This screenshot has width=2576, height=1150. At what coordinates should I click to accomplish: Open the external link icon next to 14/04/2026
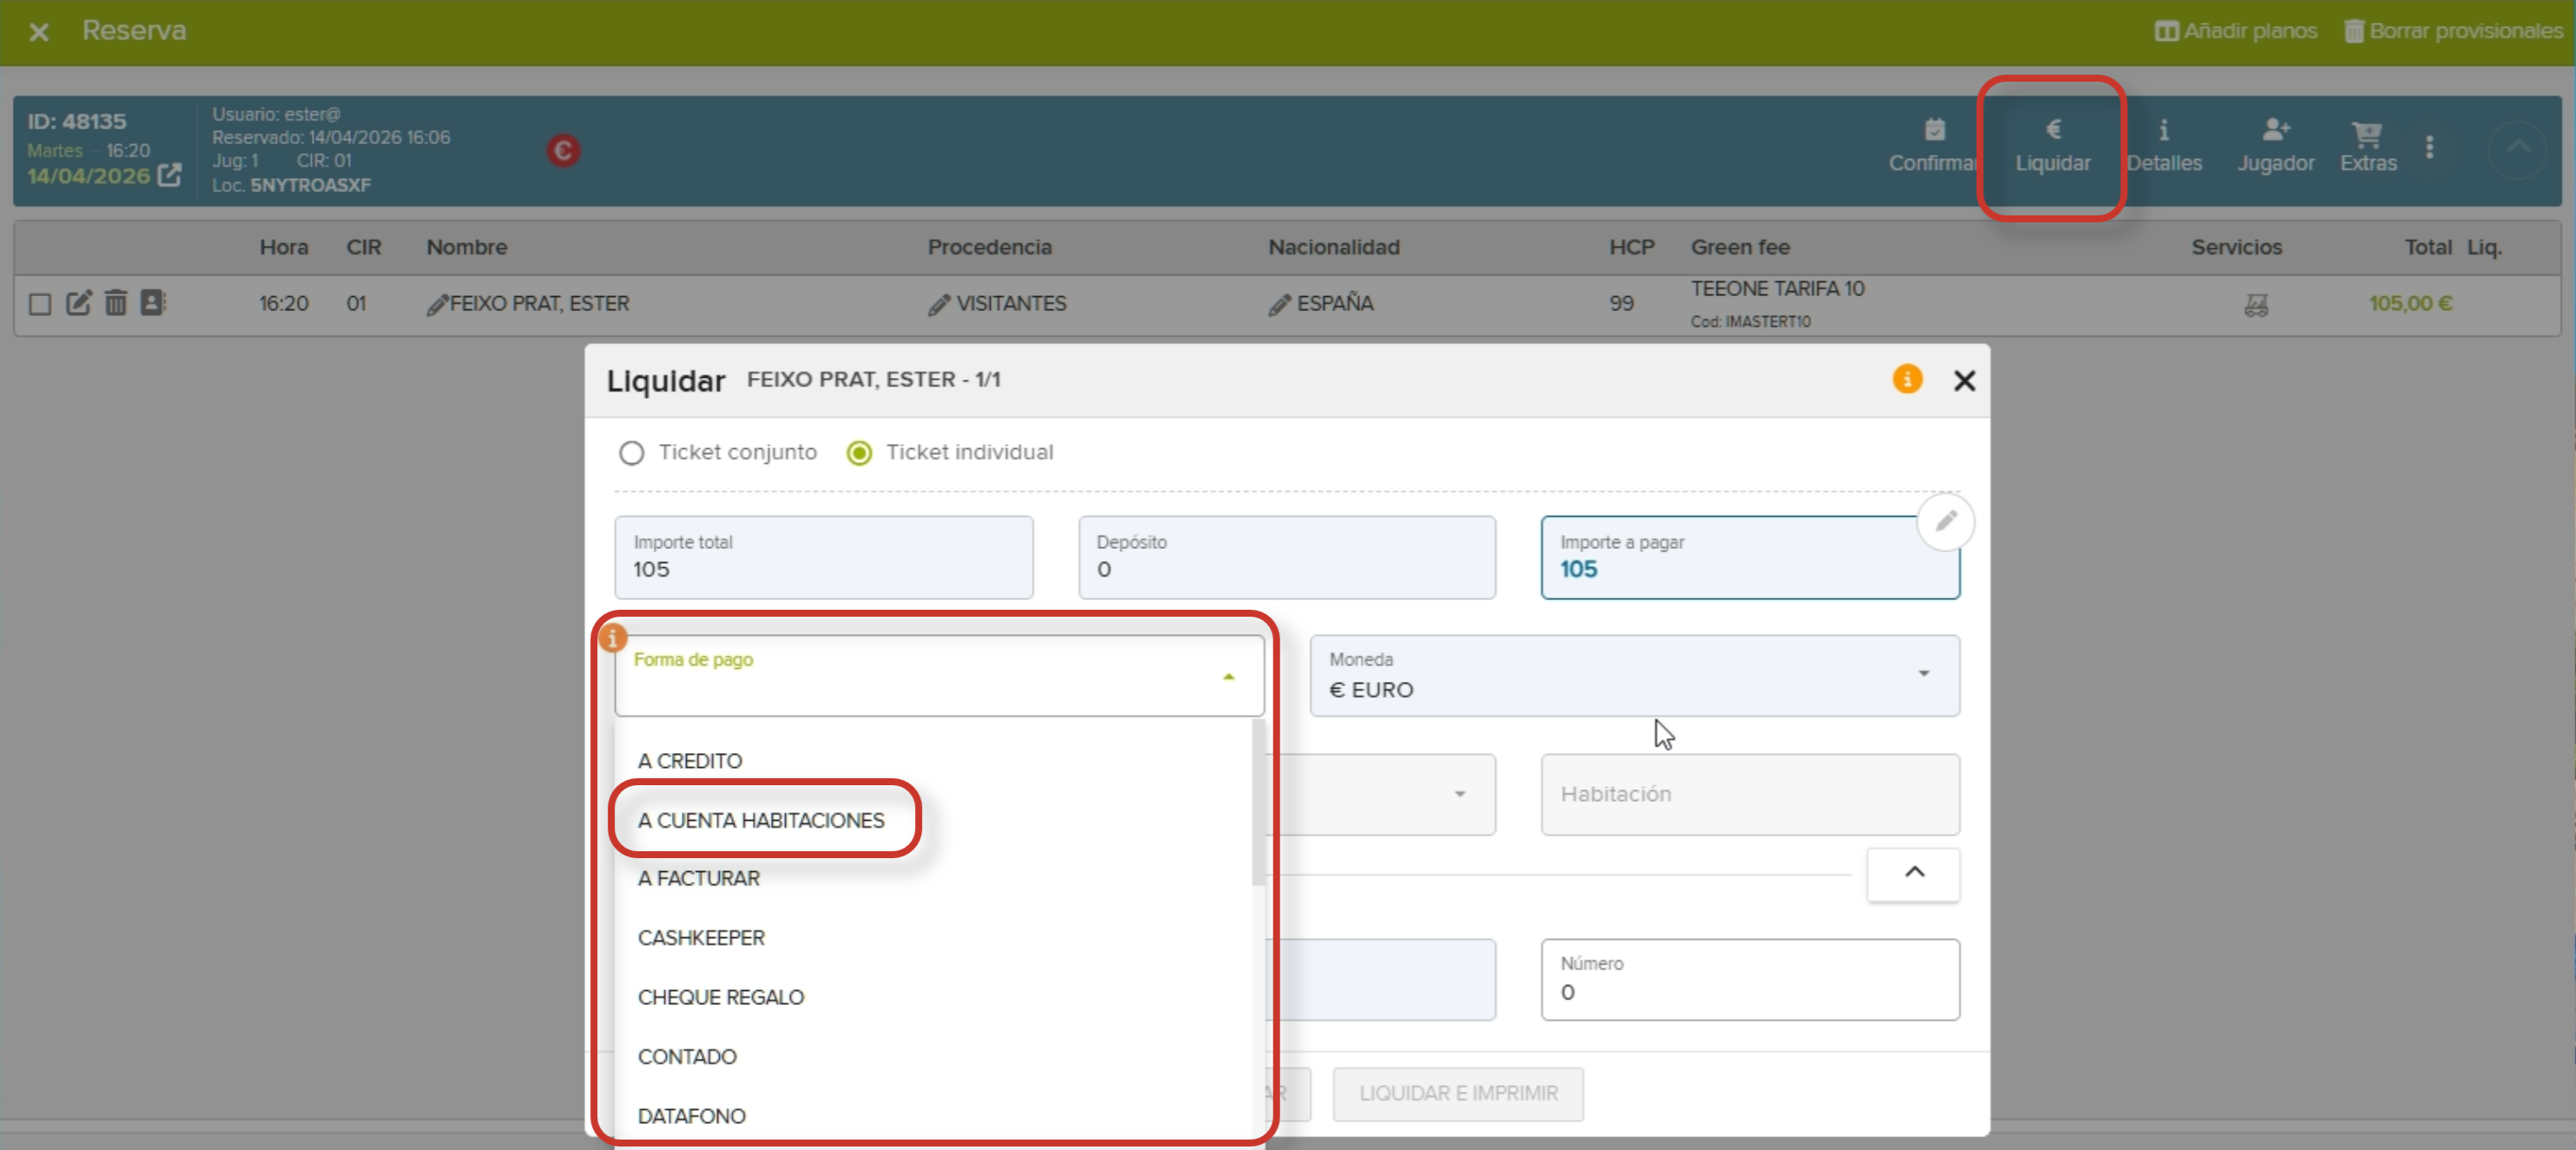click(170, 175)
